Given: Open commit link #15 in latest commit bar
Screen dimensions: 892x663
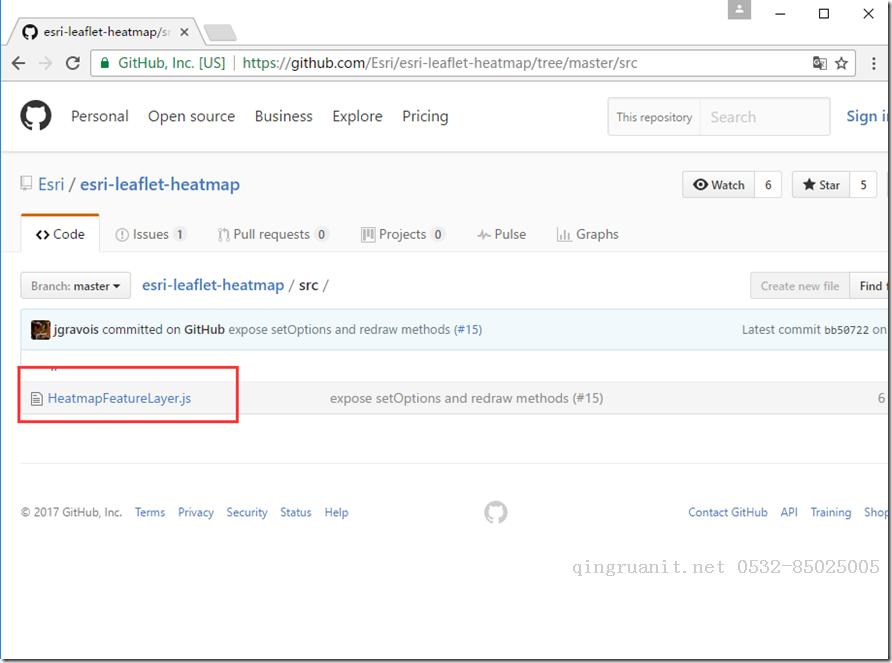Looking at the screenshot, I should pos(467,329).
